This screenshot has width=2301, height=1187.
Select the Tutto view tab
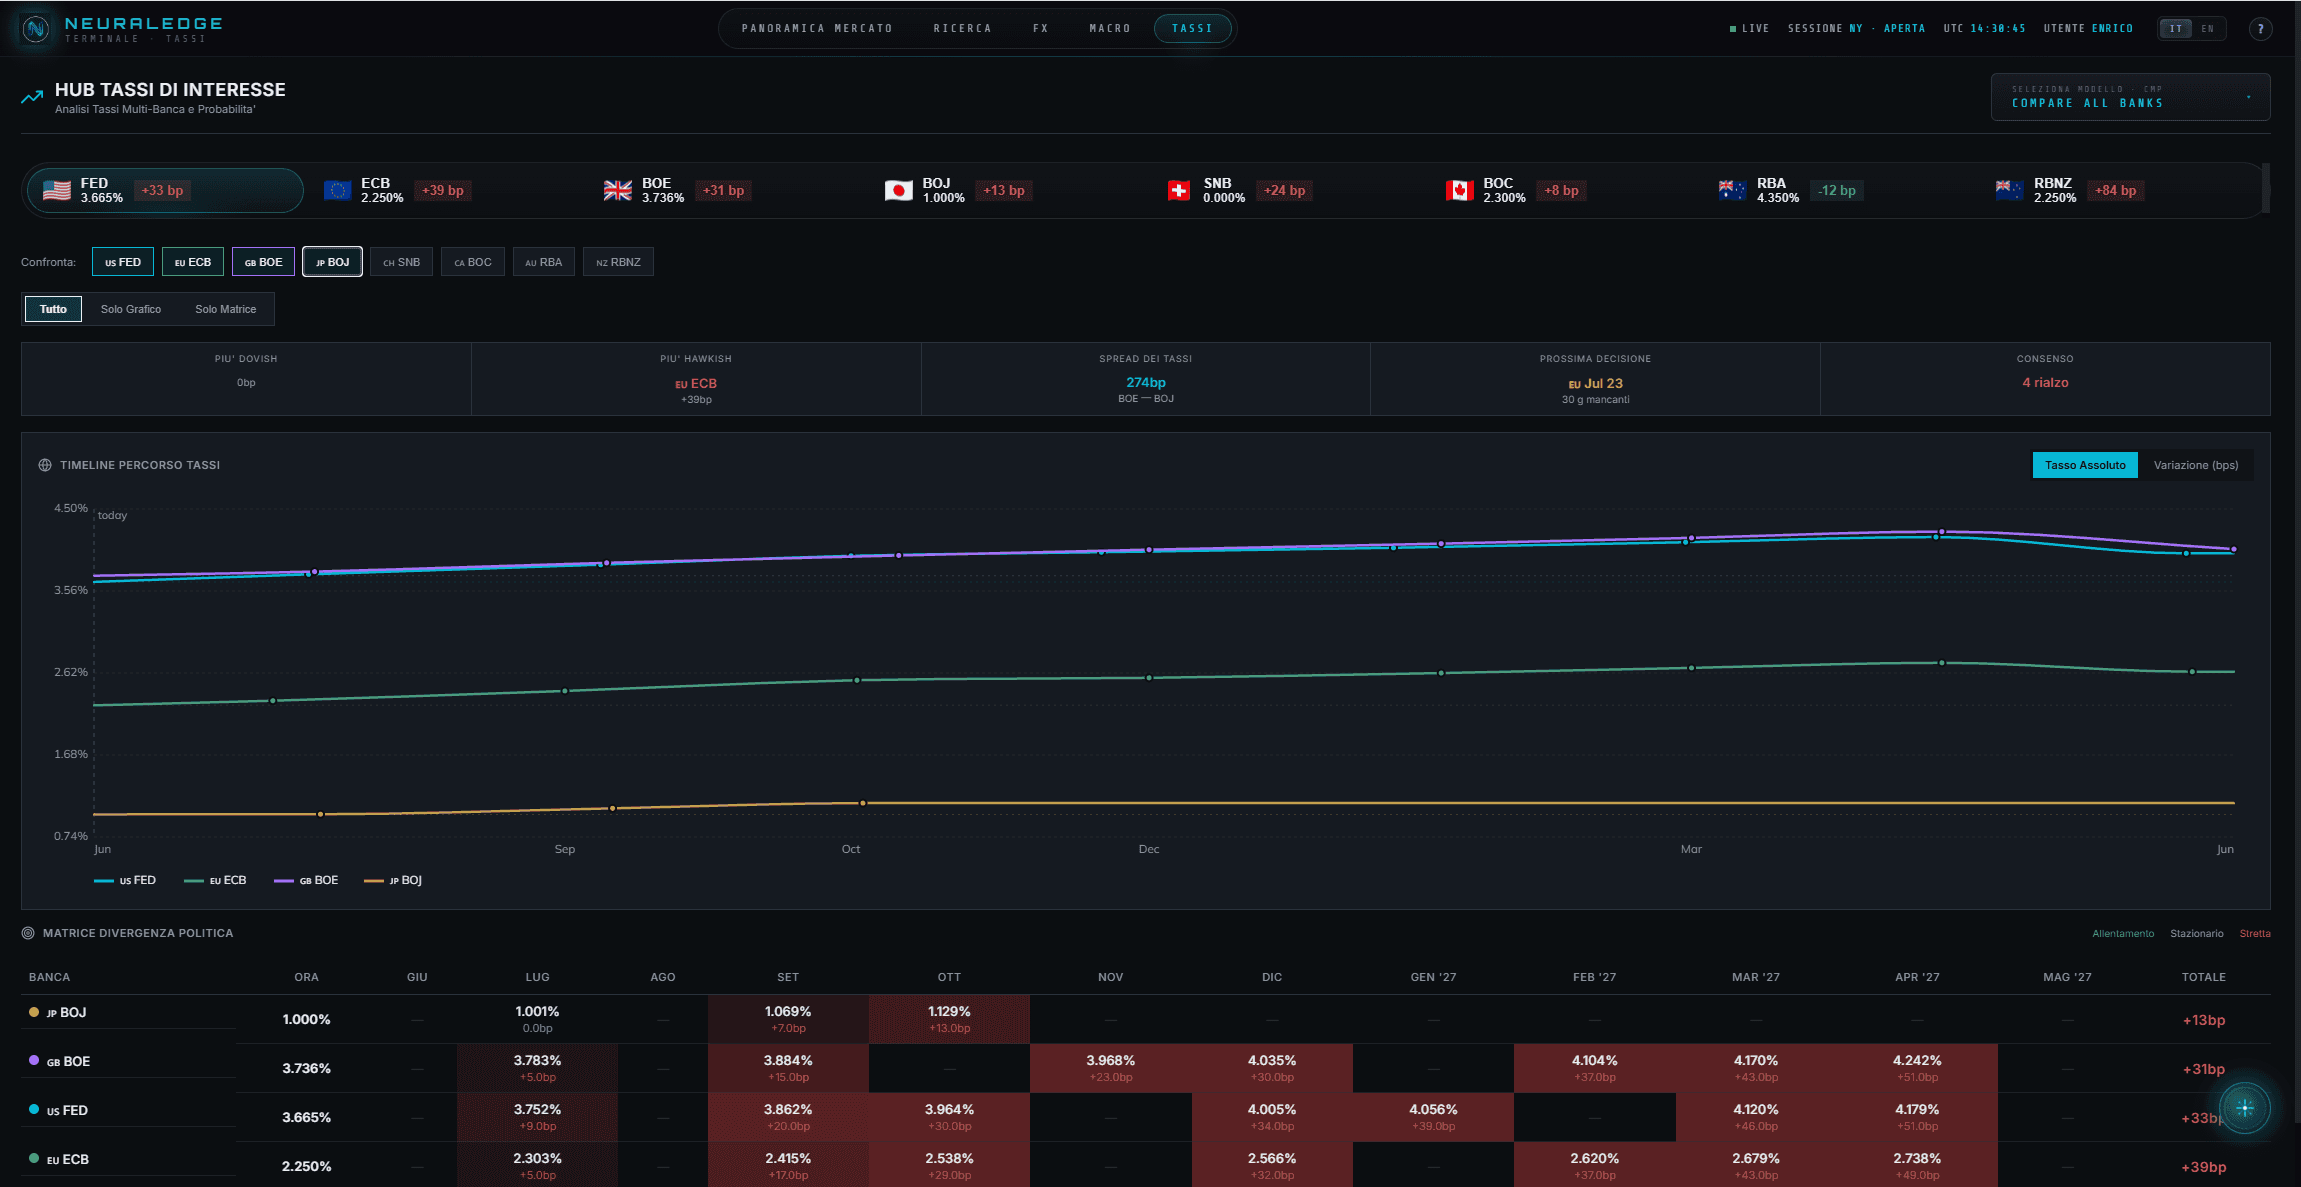coord(53,309)
